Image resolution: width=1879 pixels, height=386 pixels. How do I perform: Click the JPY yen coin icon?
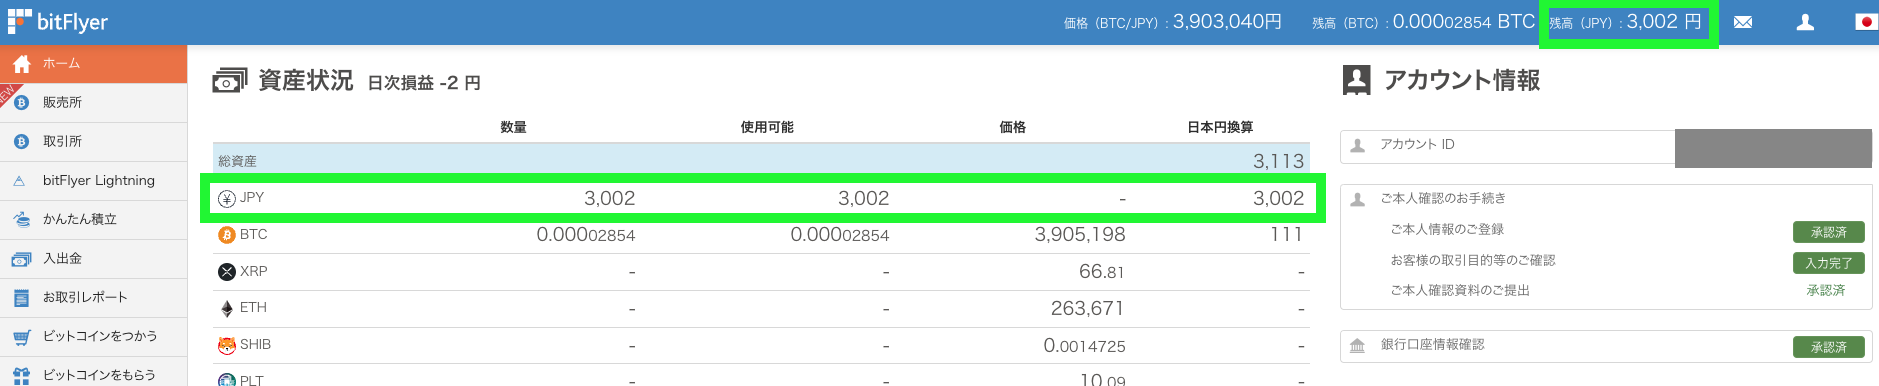click(227, 198)
